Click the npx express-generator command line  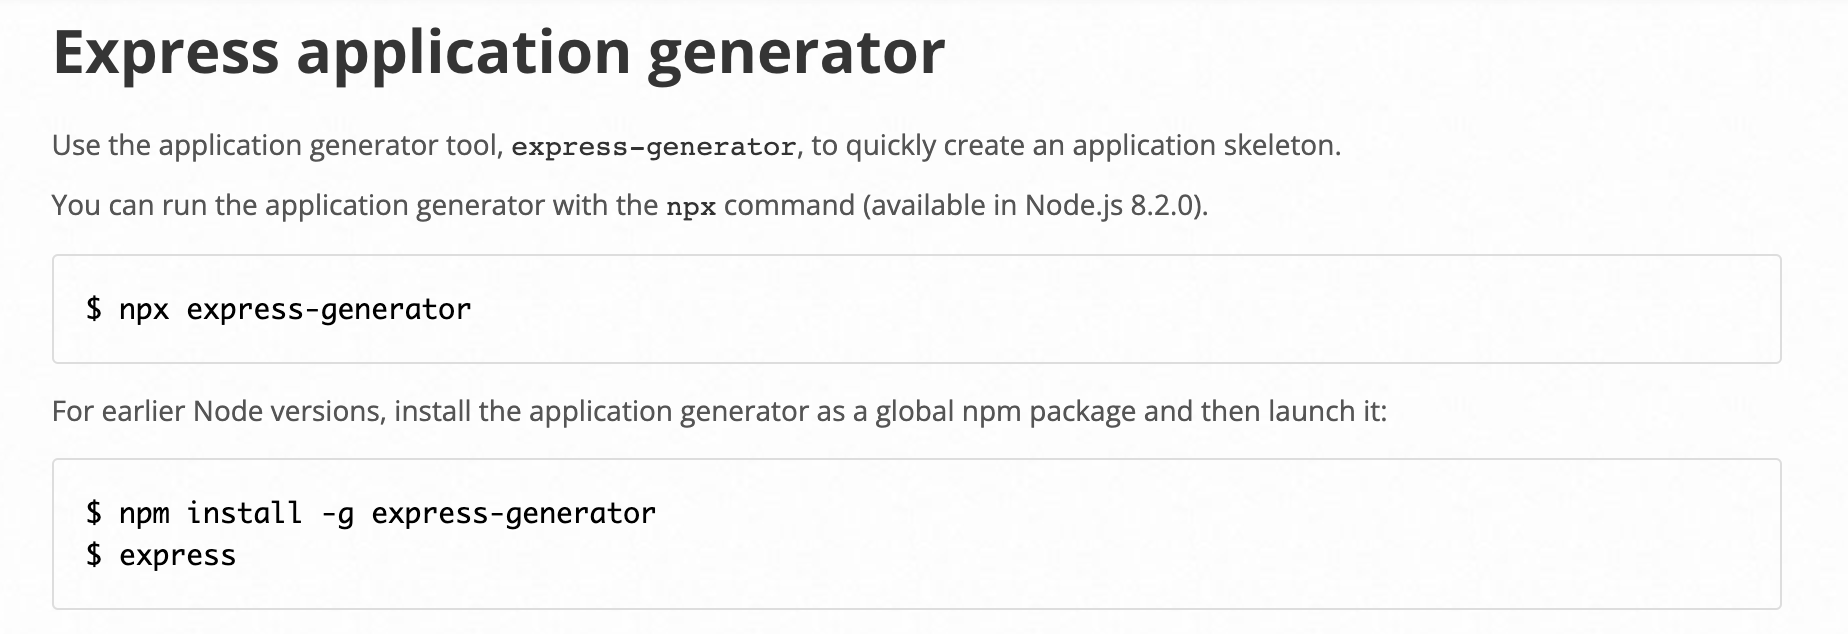278,310
